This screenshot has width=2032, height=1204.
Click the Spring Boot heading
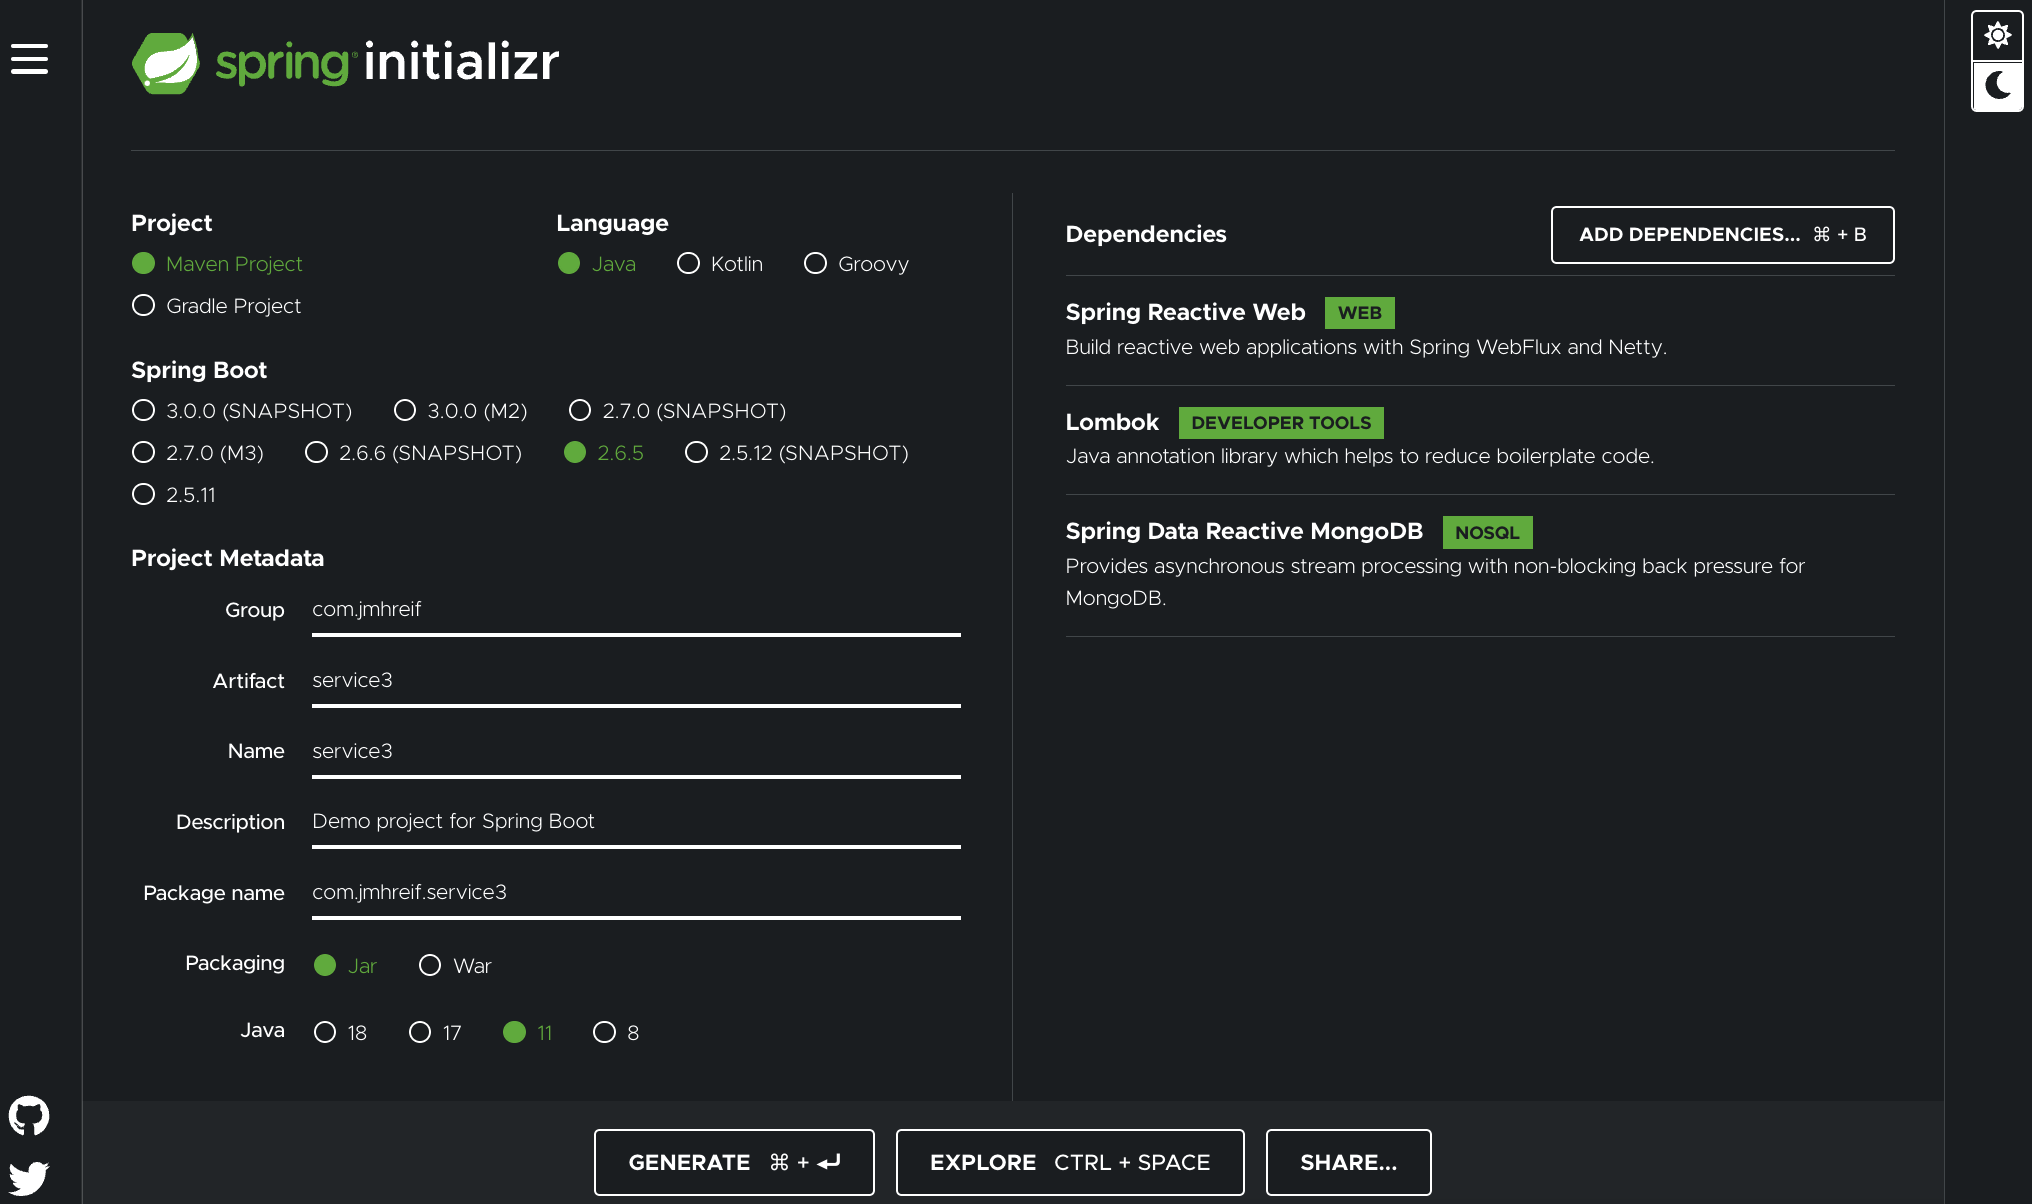[x=199, y=370]
